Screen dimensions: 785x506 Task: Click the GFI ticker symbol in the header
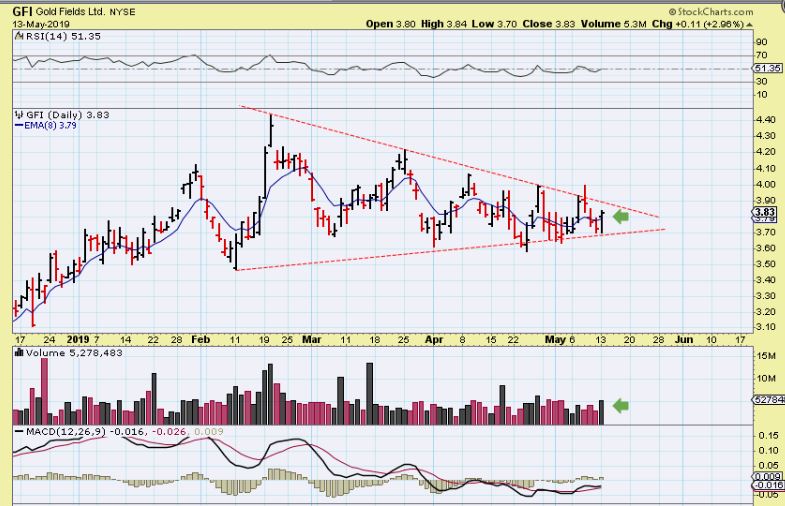click(23, 12)
